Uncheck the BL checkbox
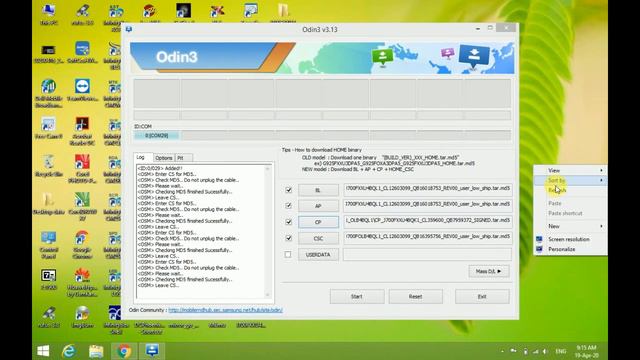This screenshot has height=360, width=640. [289, 190]
